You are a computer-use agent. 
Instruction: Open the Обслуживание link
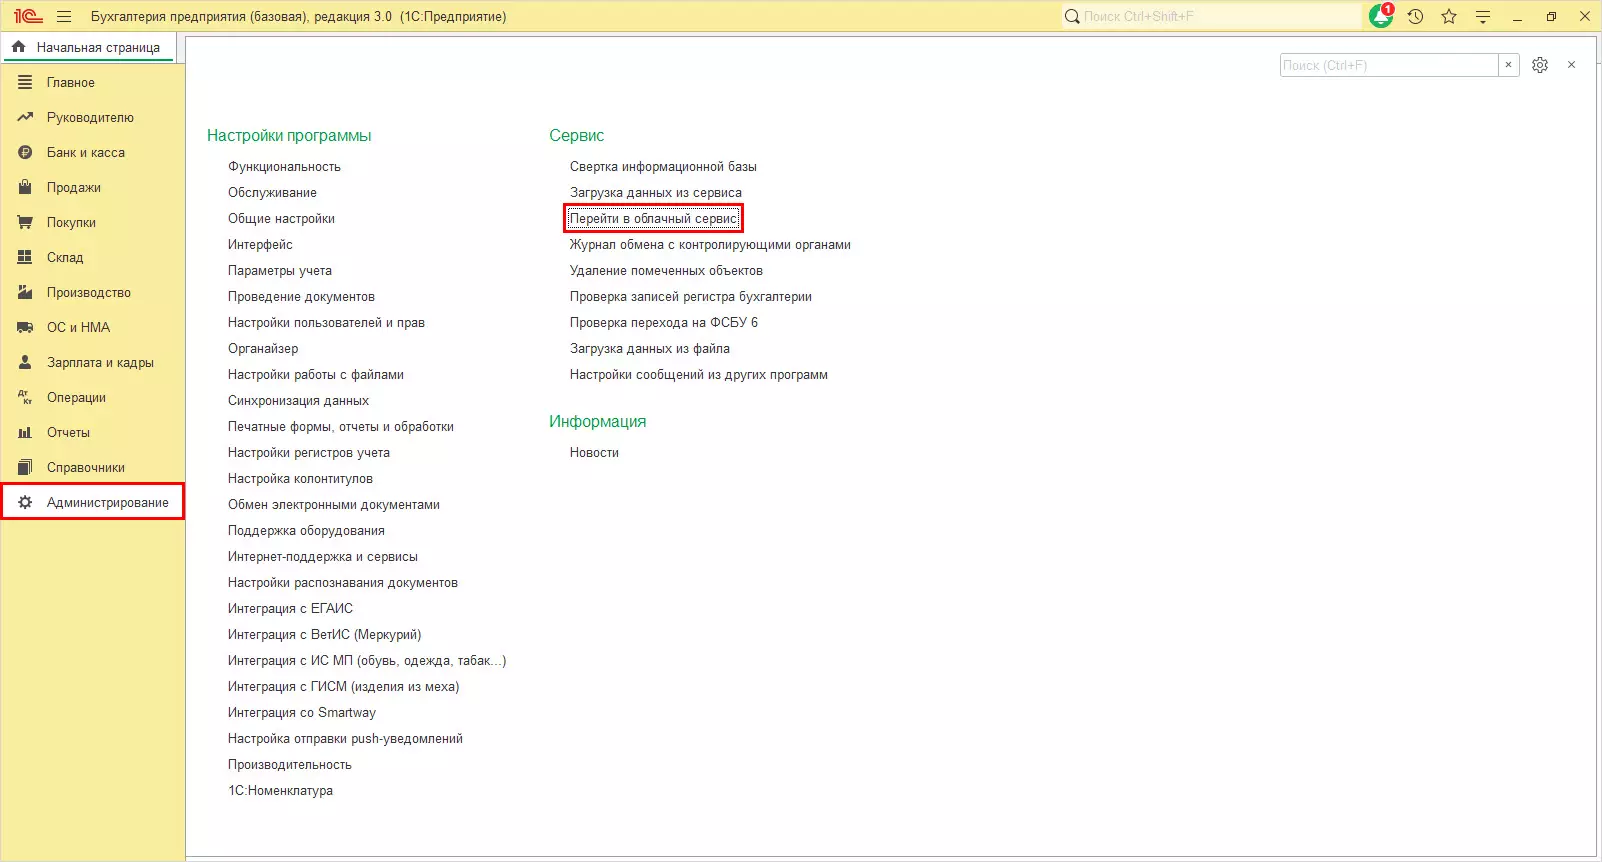(x=272, y=192)
